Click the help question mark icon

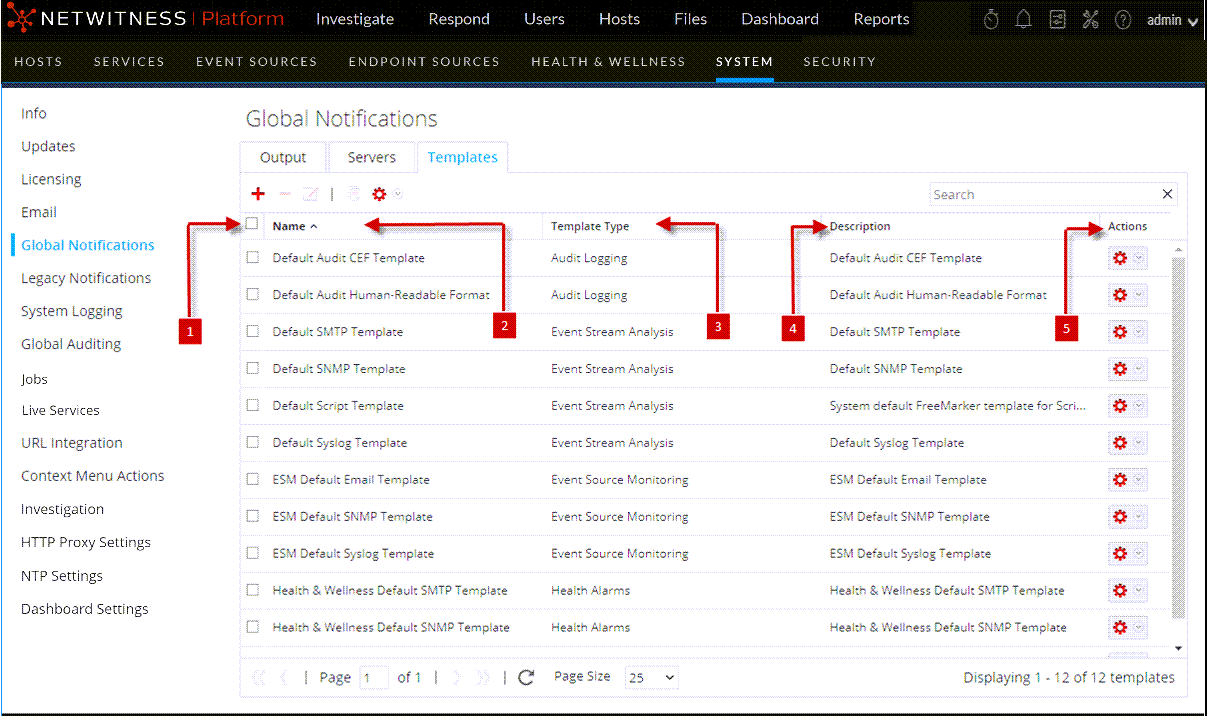click(x=1123, y=20)
